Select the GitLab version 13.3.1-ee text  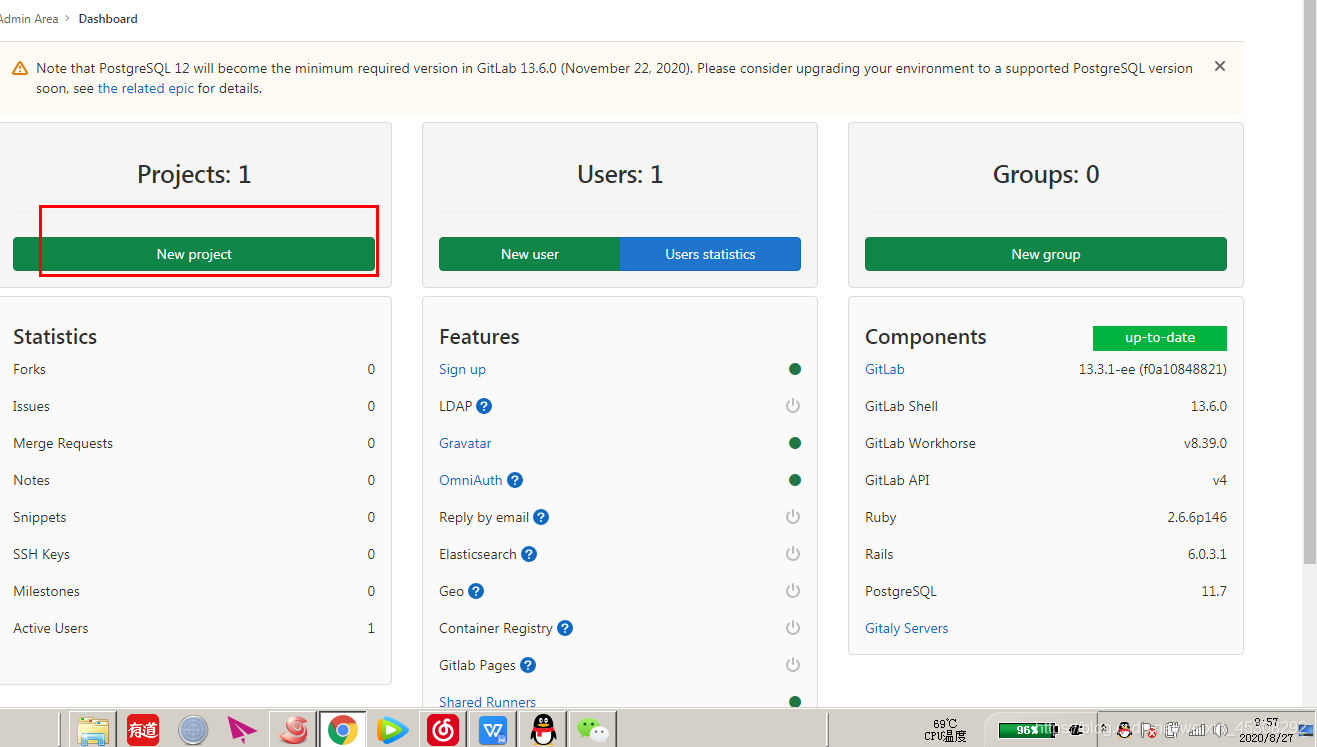(1152, 369)
